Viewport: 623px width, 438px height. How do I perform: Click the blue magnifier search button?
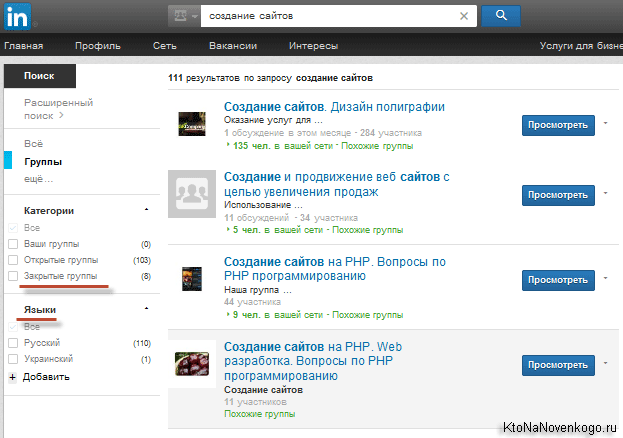501,16
